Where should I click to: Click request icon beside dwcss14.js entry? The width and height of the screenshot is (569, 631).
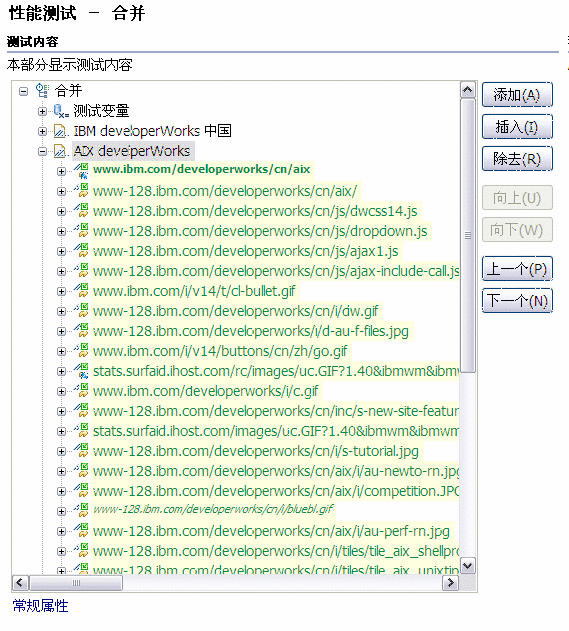(81, 211)
